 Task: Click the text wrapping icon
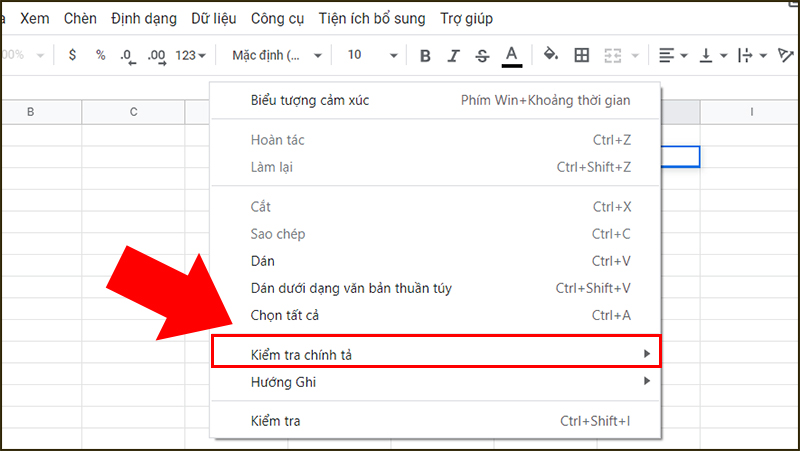[745, 55]
